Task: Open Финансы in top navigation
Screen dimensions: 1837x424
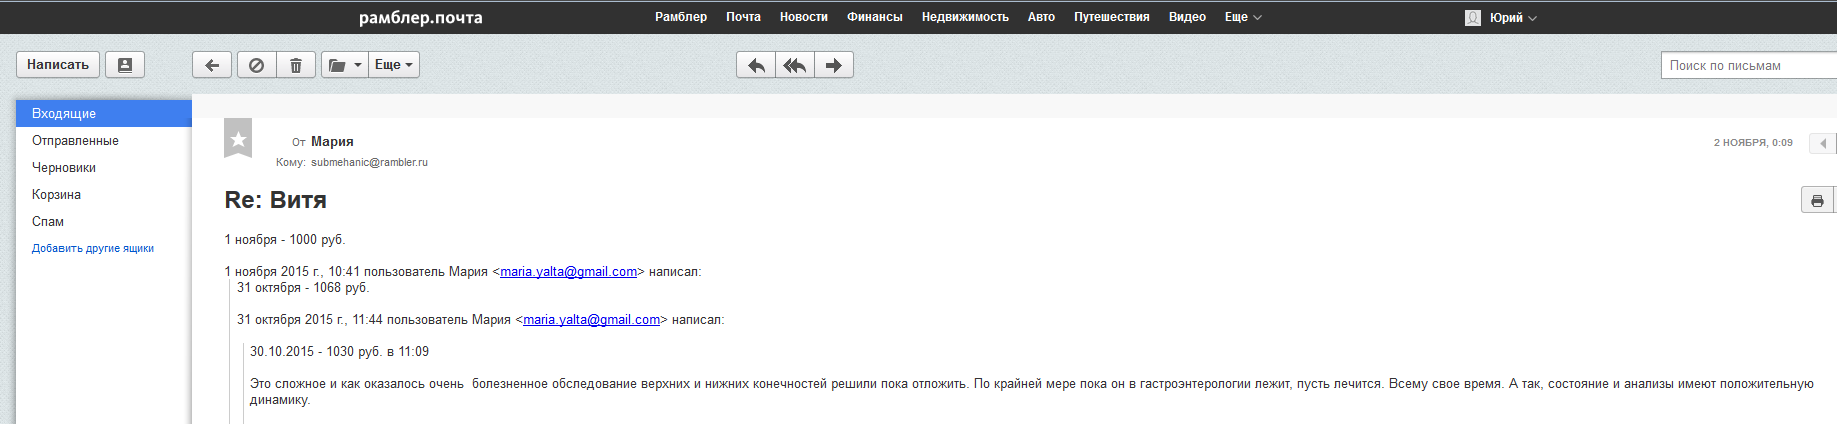Action: pyautogui.click(x=875, y=17)
